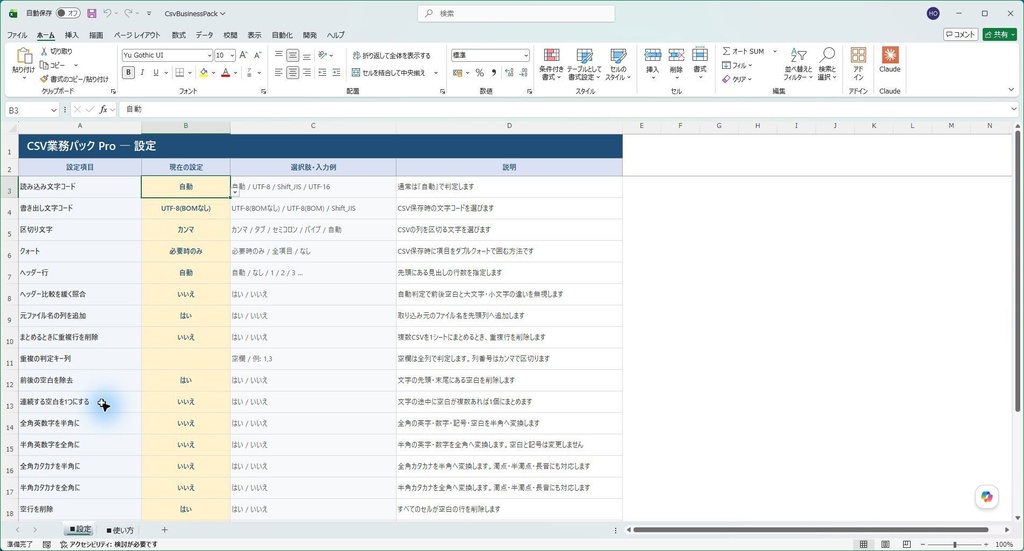Expand AutoSum (オート SUM) dropdown arrow
This screenshot has width=1024, height=551.
pos(775,51)
